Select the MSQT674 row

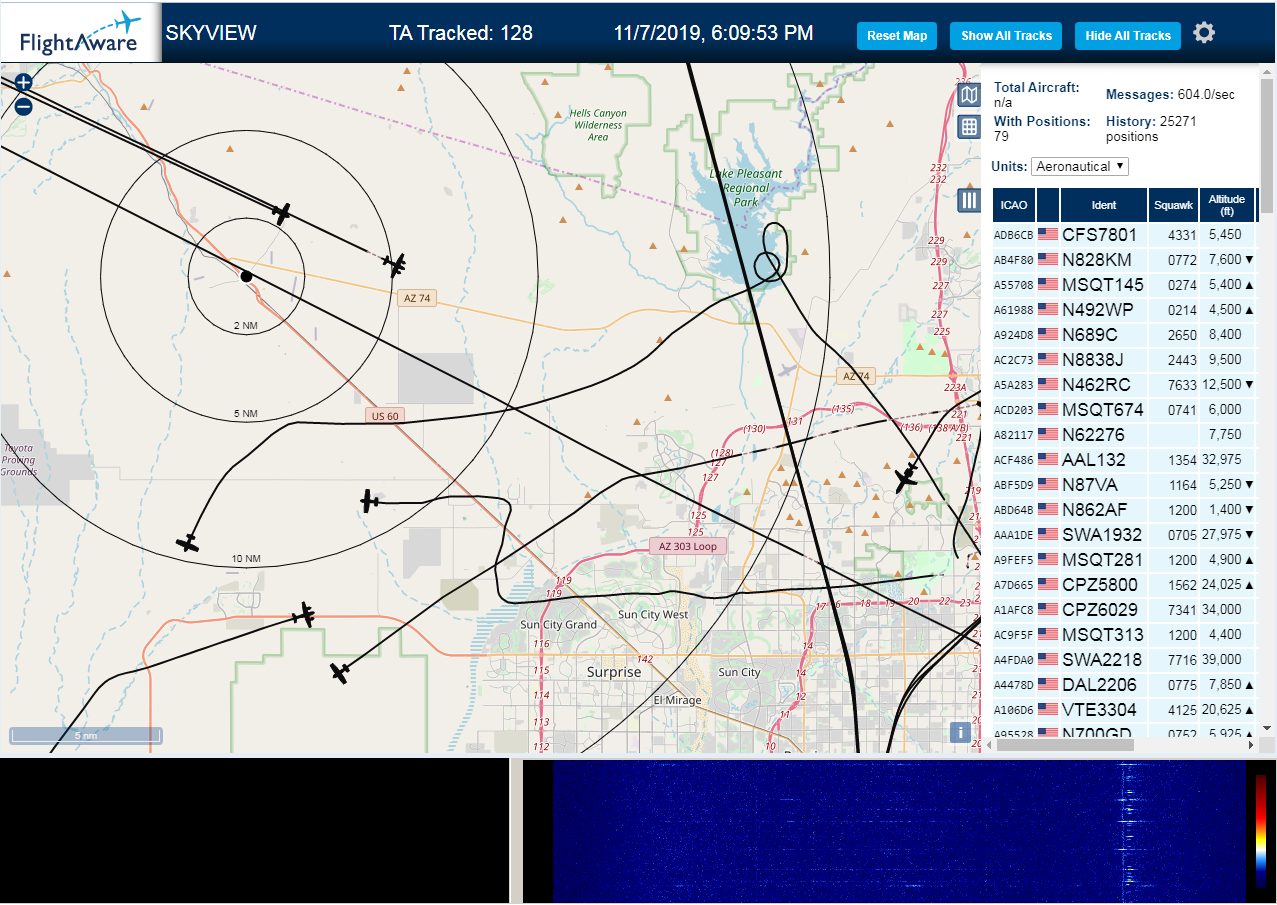tap(1125, 410)
